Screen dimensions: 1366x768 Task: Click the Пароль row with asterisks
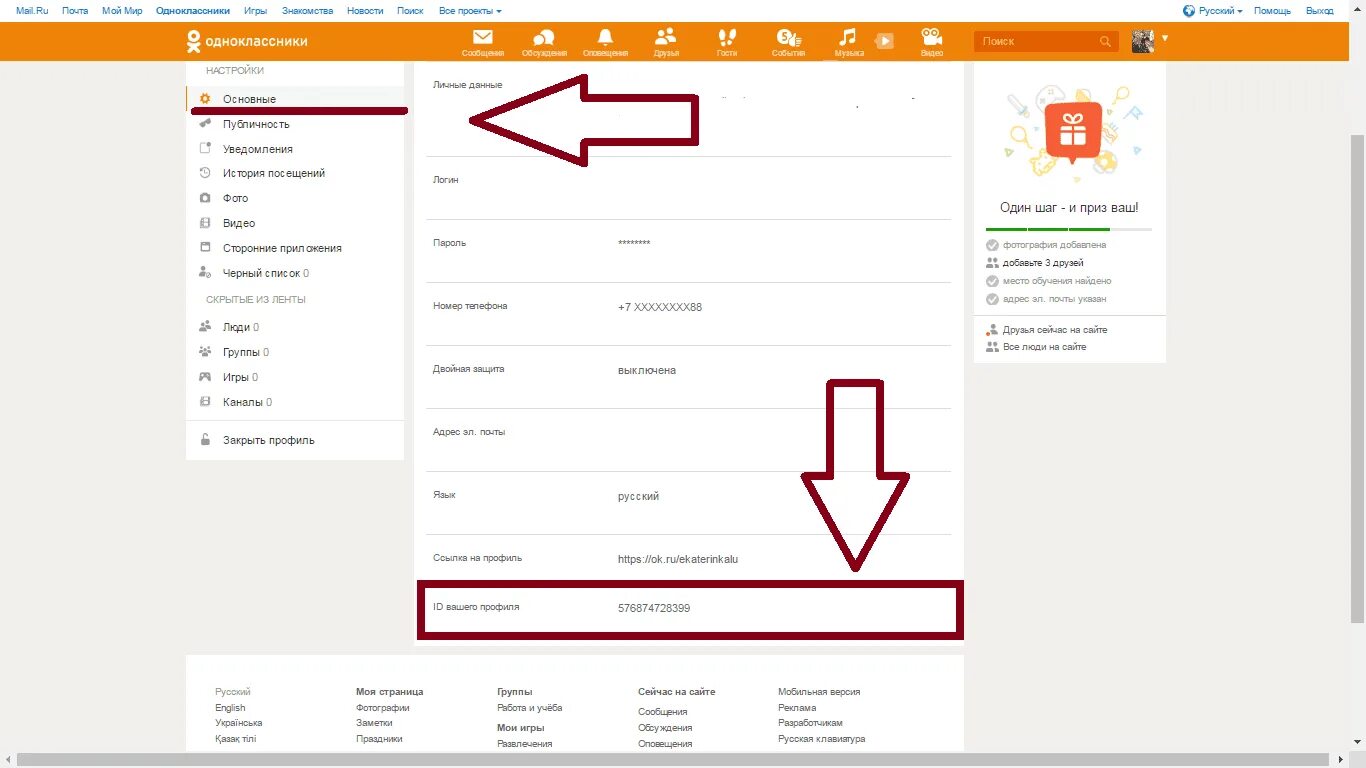689,251
